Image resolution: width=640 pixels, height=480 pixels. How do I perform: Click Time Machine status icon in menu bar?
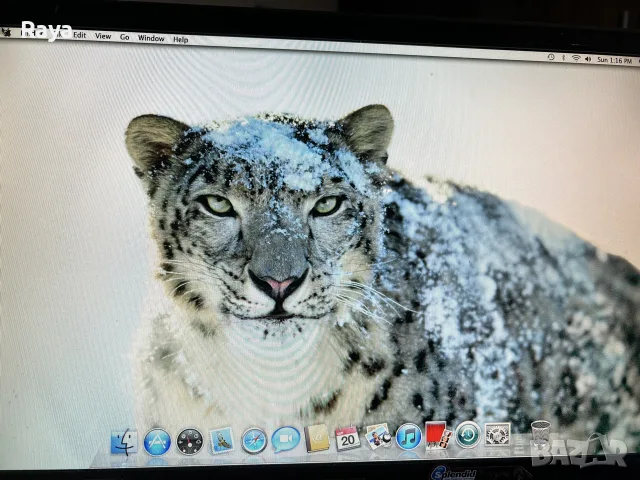[551, 57]
